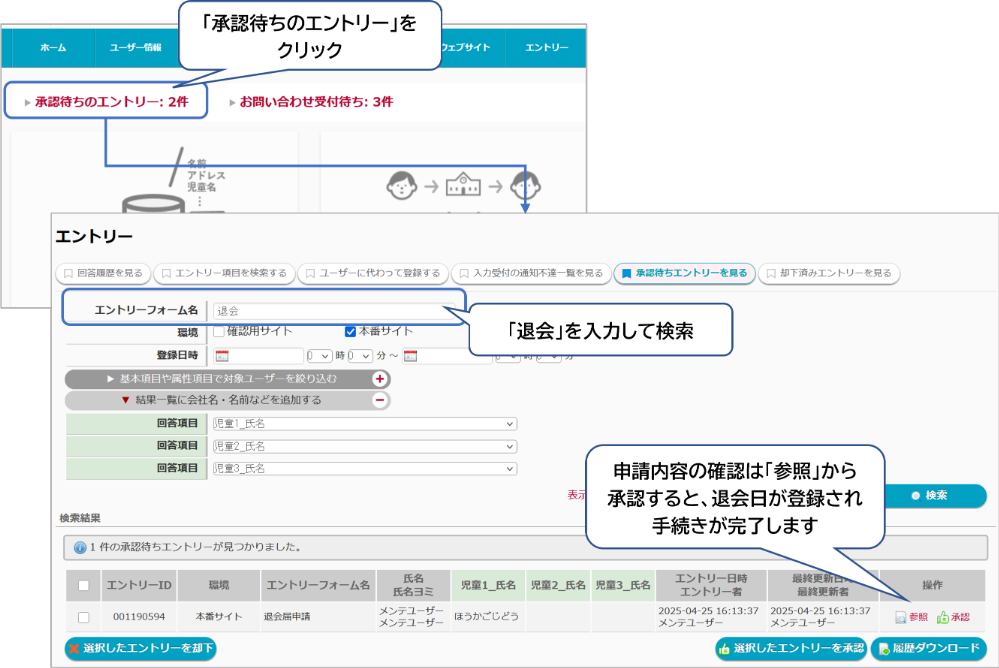
Task: Click minus icon on 結果一覧に会社名 bar
Action: click(x=380, y=400)
